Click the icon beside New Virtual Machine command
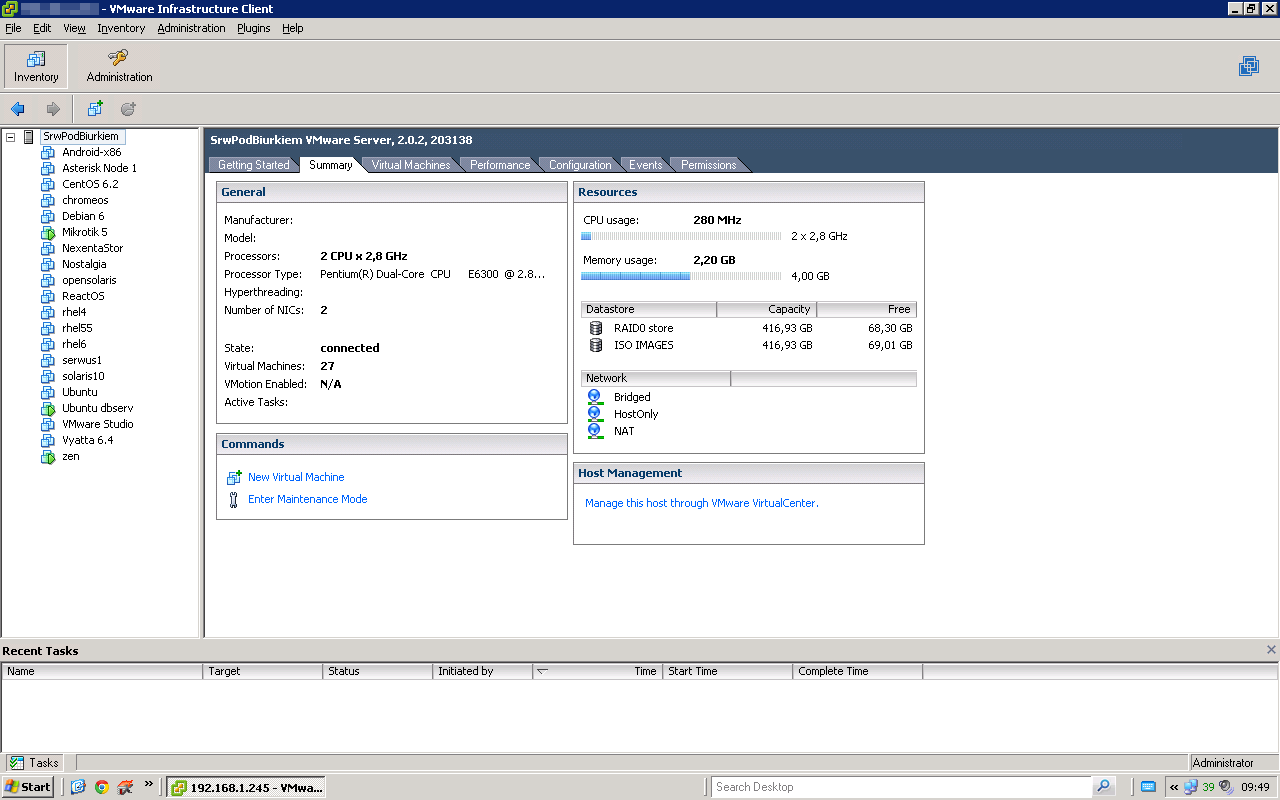 click(x=234, y=478)
